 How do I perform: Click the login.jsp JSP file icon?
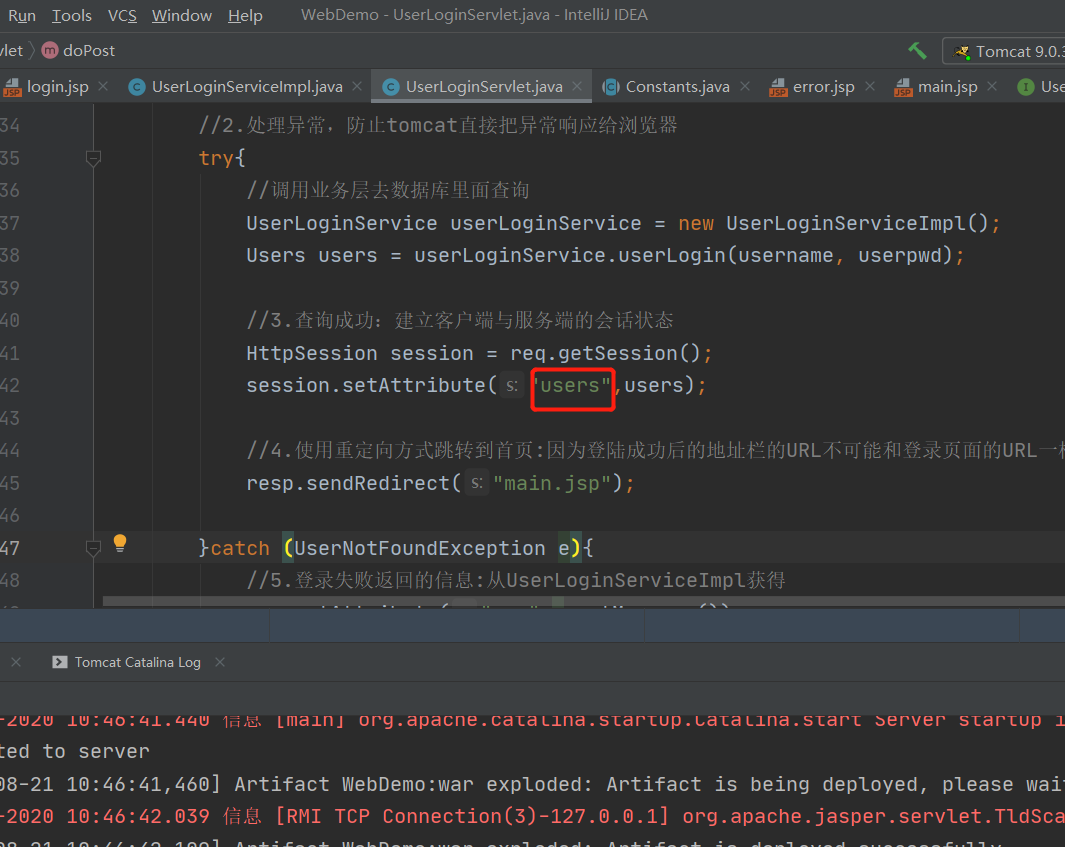12,88
